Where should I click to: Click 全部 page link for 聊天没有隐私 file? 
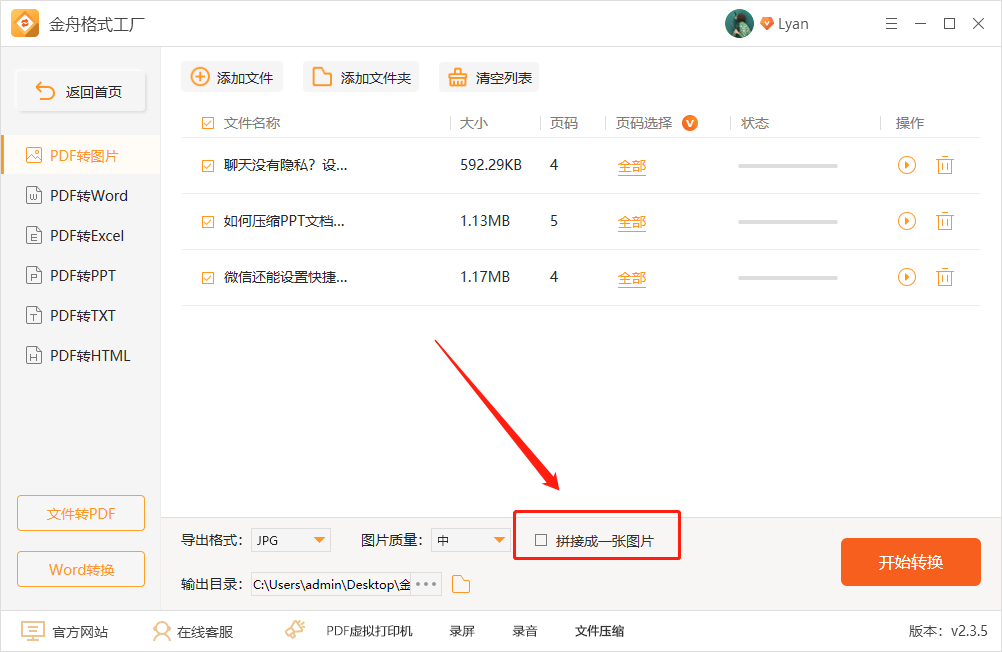631,166
